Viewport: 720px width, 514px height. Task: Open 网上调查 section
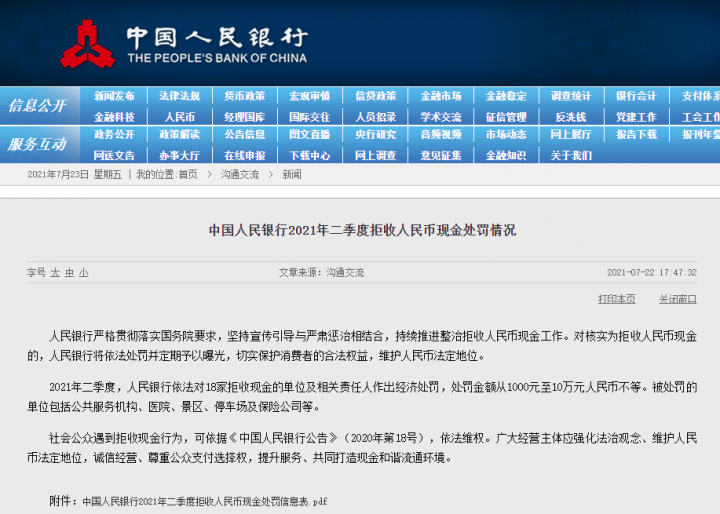[x=376, y=156]
